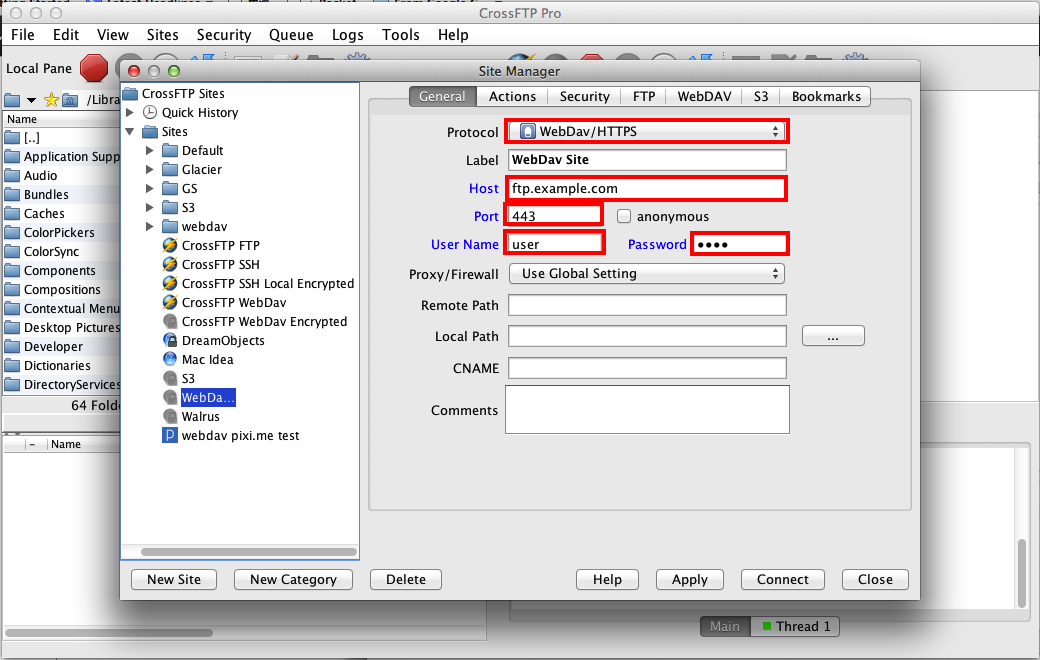Open the Queue menu
Screen dimensions: 1040x660
(291, 34)
